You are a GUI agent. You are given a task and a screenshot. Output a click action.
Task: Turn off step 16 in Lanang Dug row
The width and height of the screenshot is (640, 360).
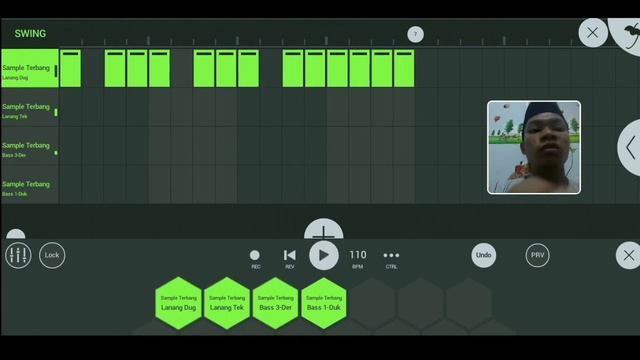tap(404, 68)
